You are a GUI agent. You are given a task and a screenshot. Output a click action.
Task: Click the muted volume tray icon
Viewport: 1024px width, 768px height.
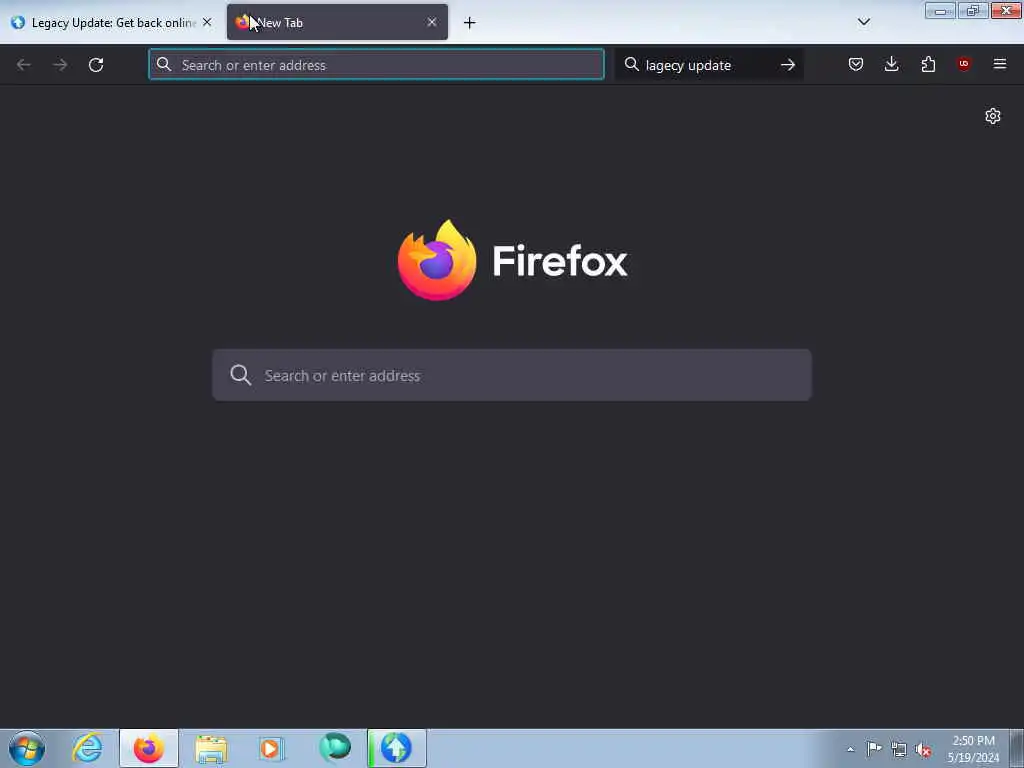923,750
